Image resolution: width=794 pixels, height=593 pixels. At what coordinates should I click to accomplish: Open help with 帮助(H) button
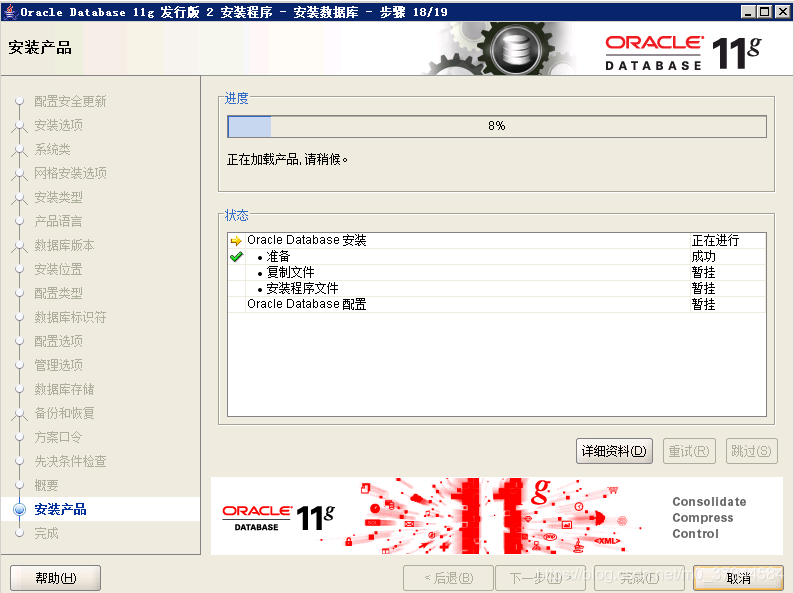coord(55,578)
